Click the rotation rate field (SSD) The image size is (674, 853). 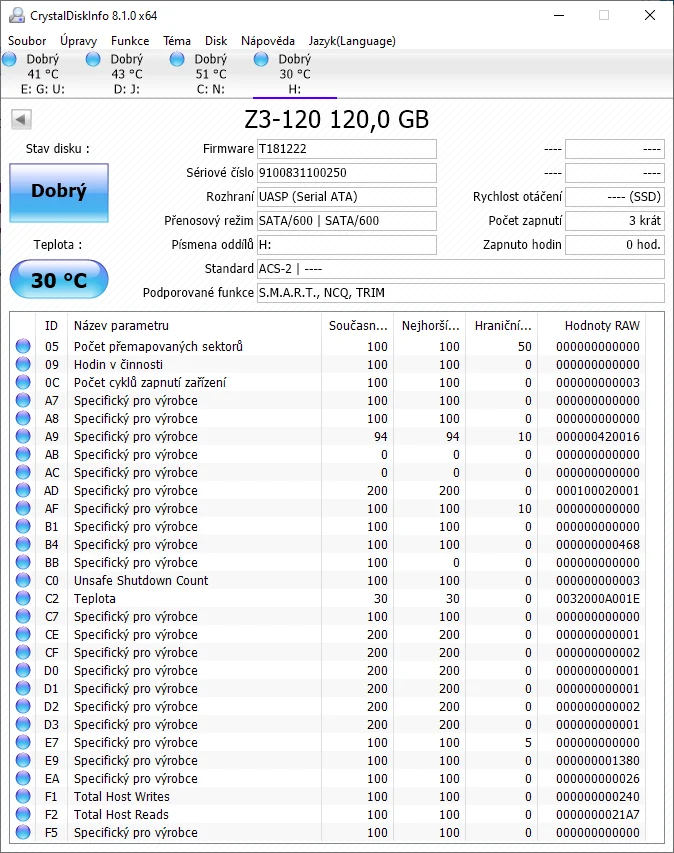point(615,197)
